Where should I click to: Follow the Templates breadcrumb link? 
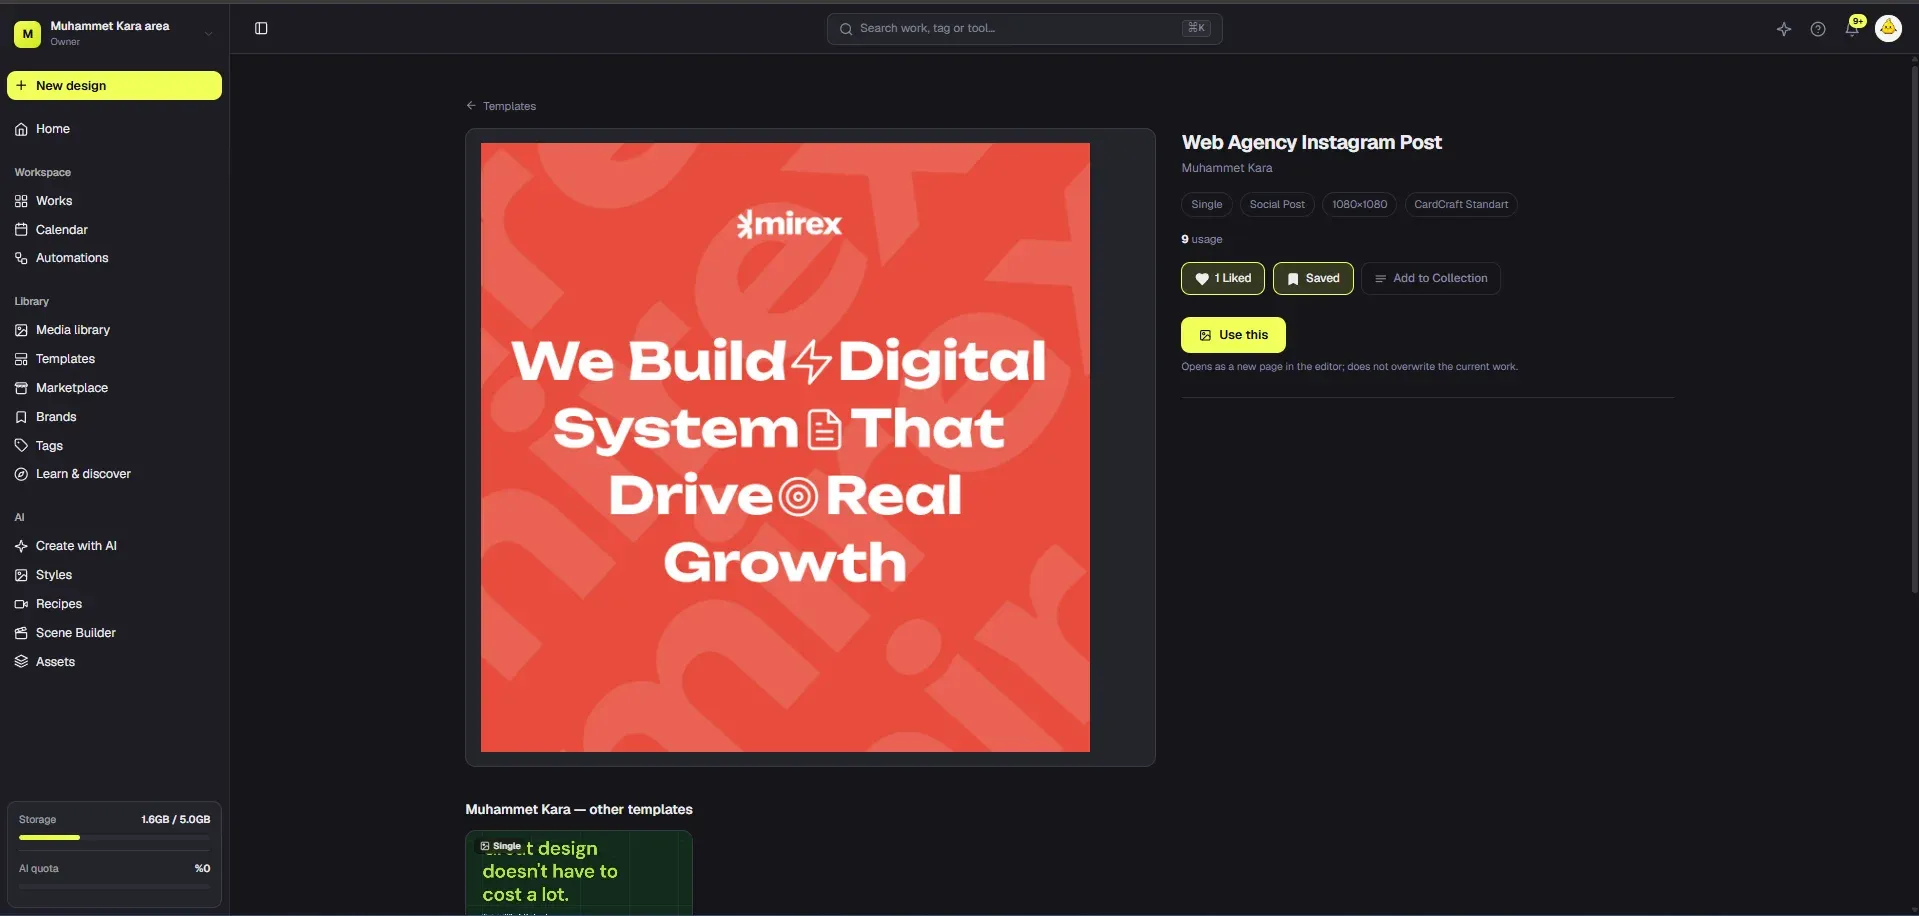[509, 106]
